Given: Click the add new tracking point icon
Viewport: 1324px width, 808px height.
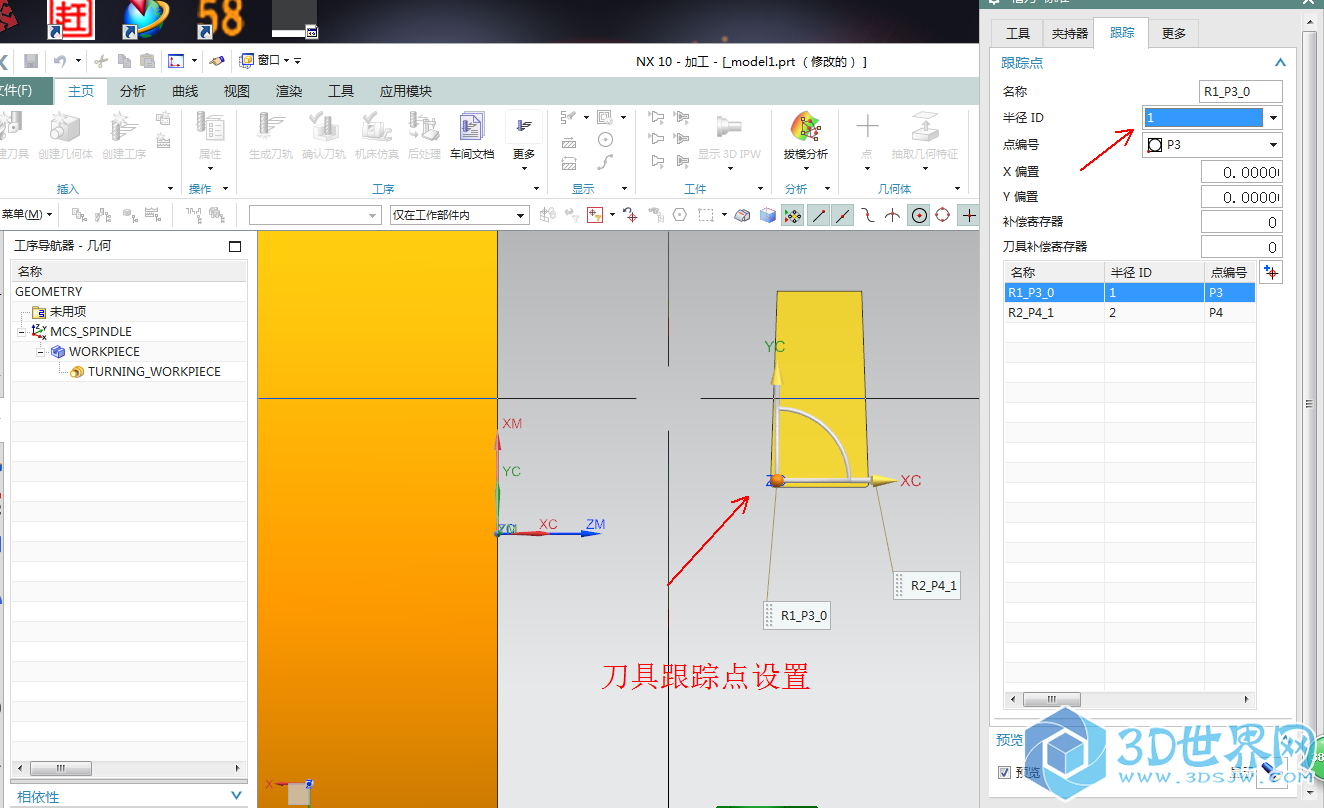Looking at the screenshot, I should click(x=1270, y=272).
